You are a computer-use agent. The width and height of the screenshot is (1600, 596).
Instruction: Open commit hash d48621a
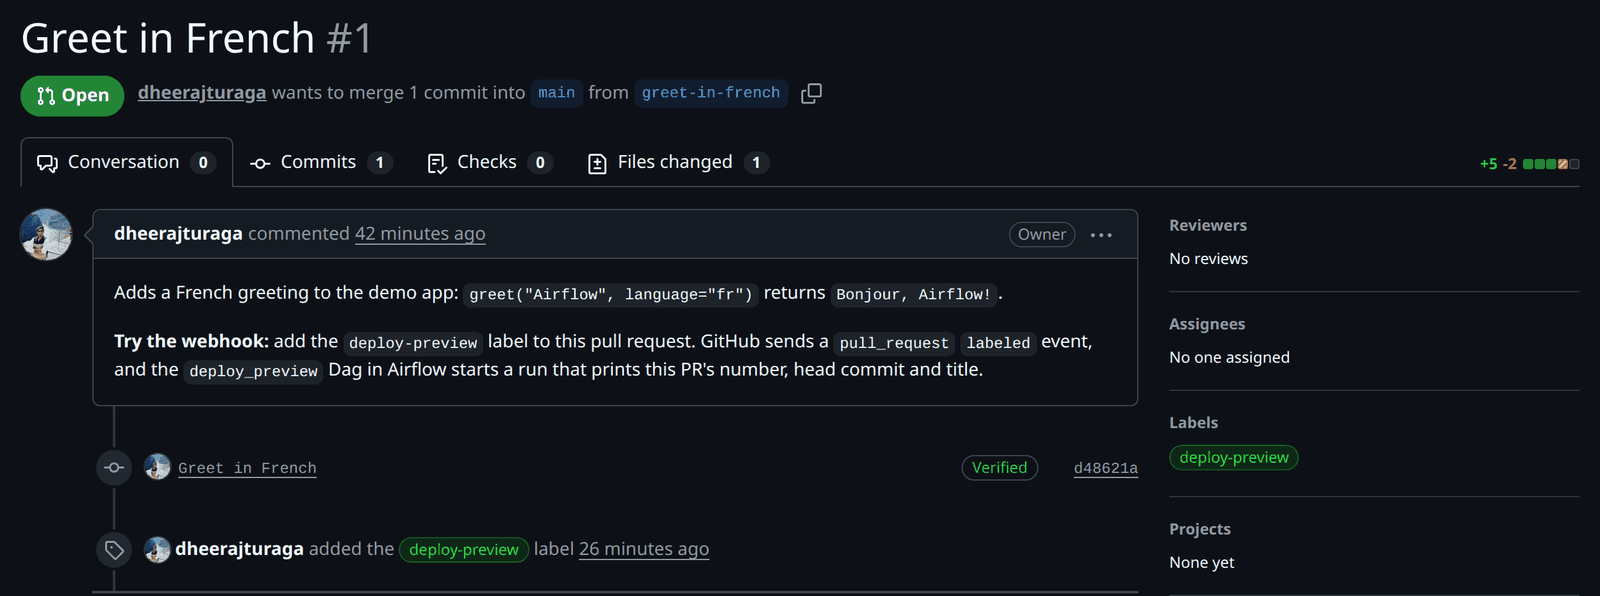coord(1106,468)
